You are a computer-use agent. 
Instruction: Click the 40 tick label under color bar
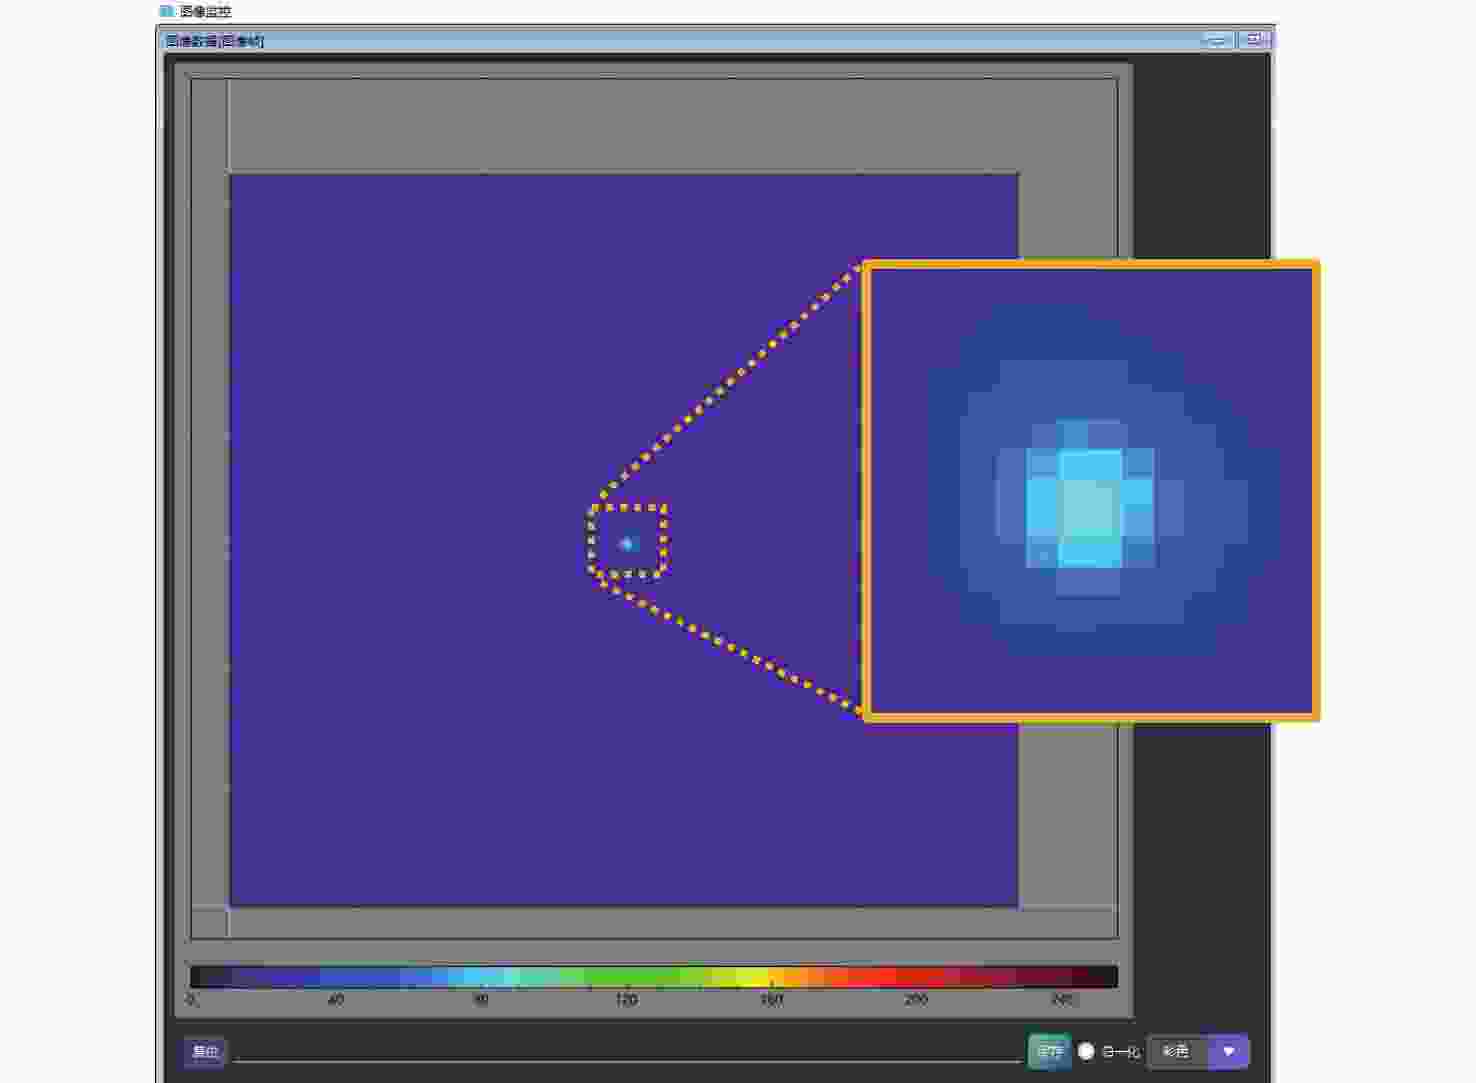(x=336, y=999)
